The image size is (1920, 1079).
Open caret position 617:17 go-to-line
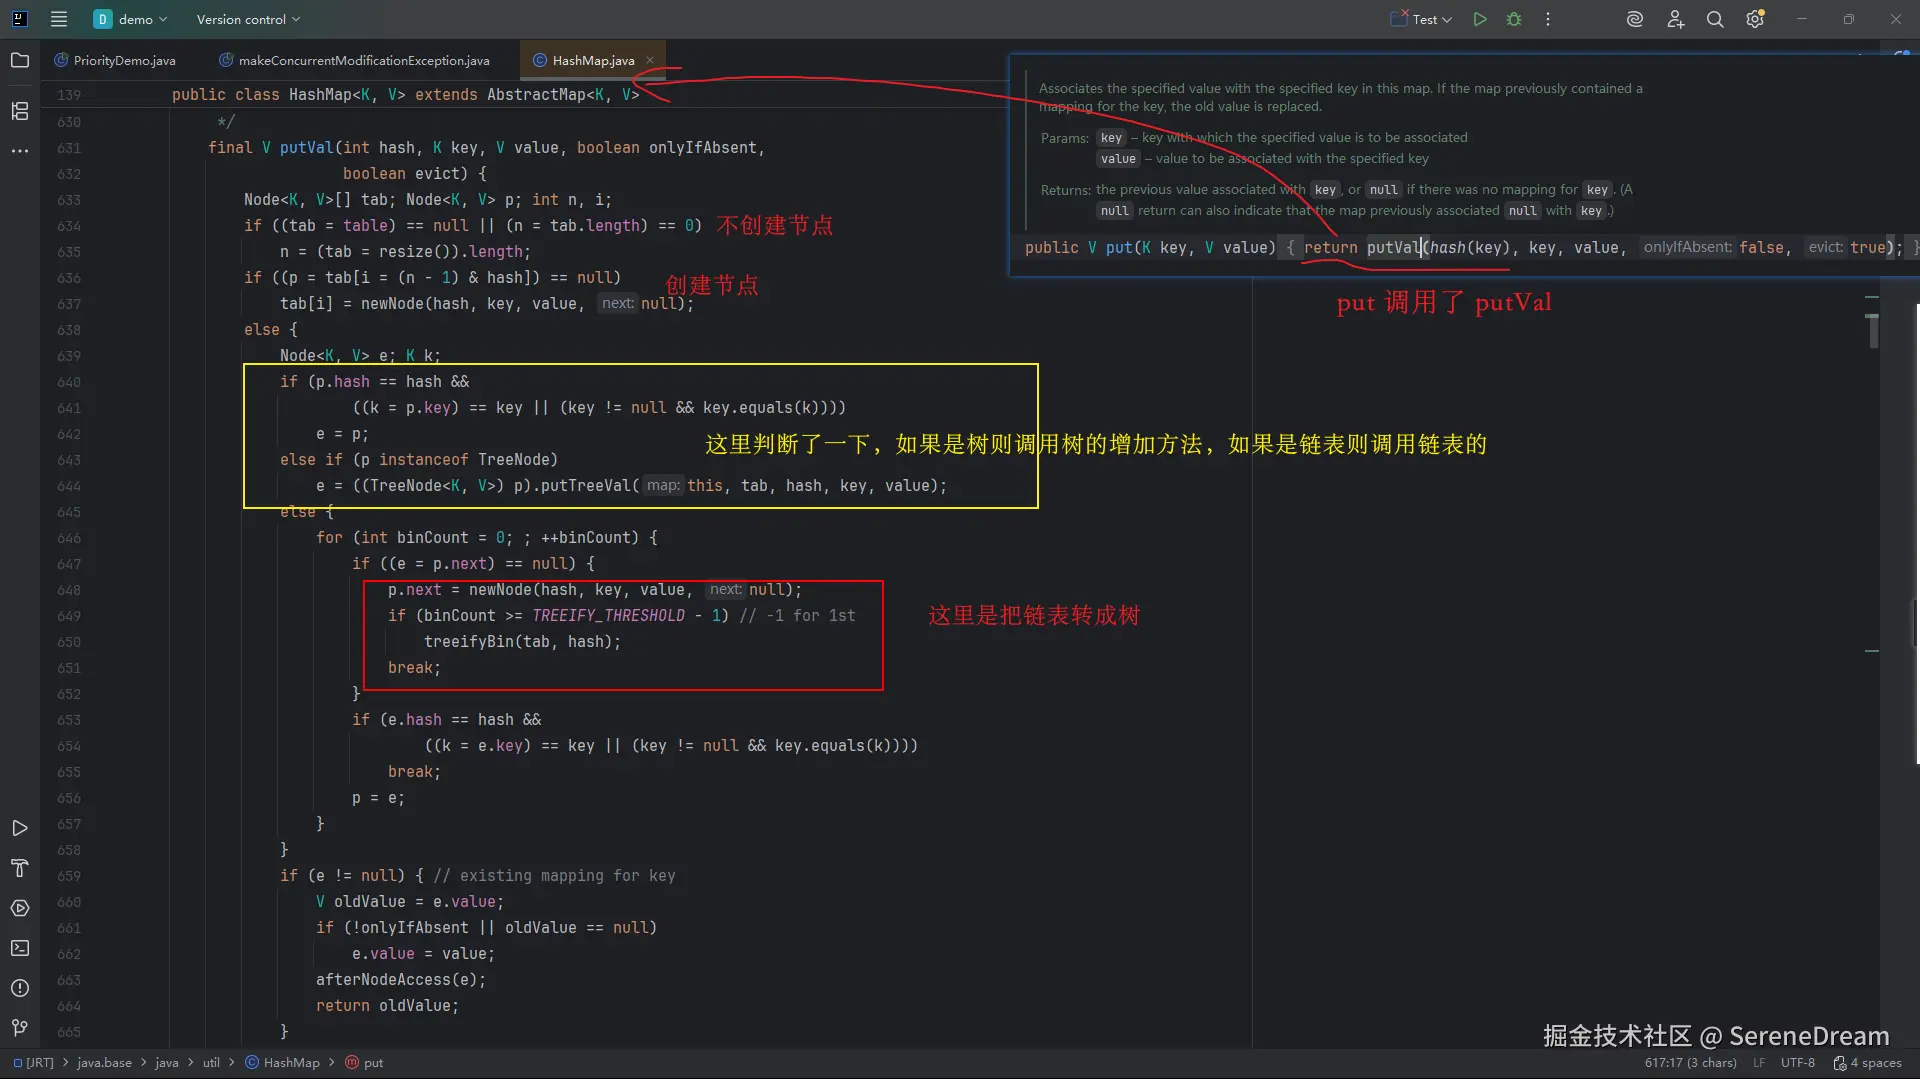click(1690, 1063)
